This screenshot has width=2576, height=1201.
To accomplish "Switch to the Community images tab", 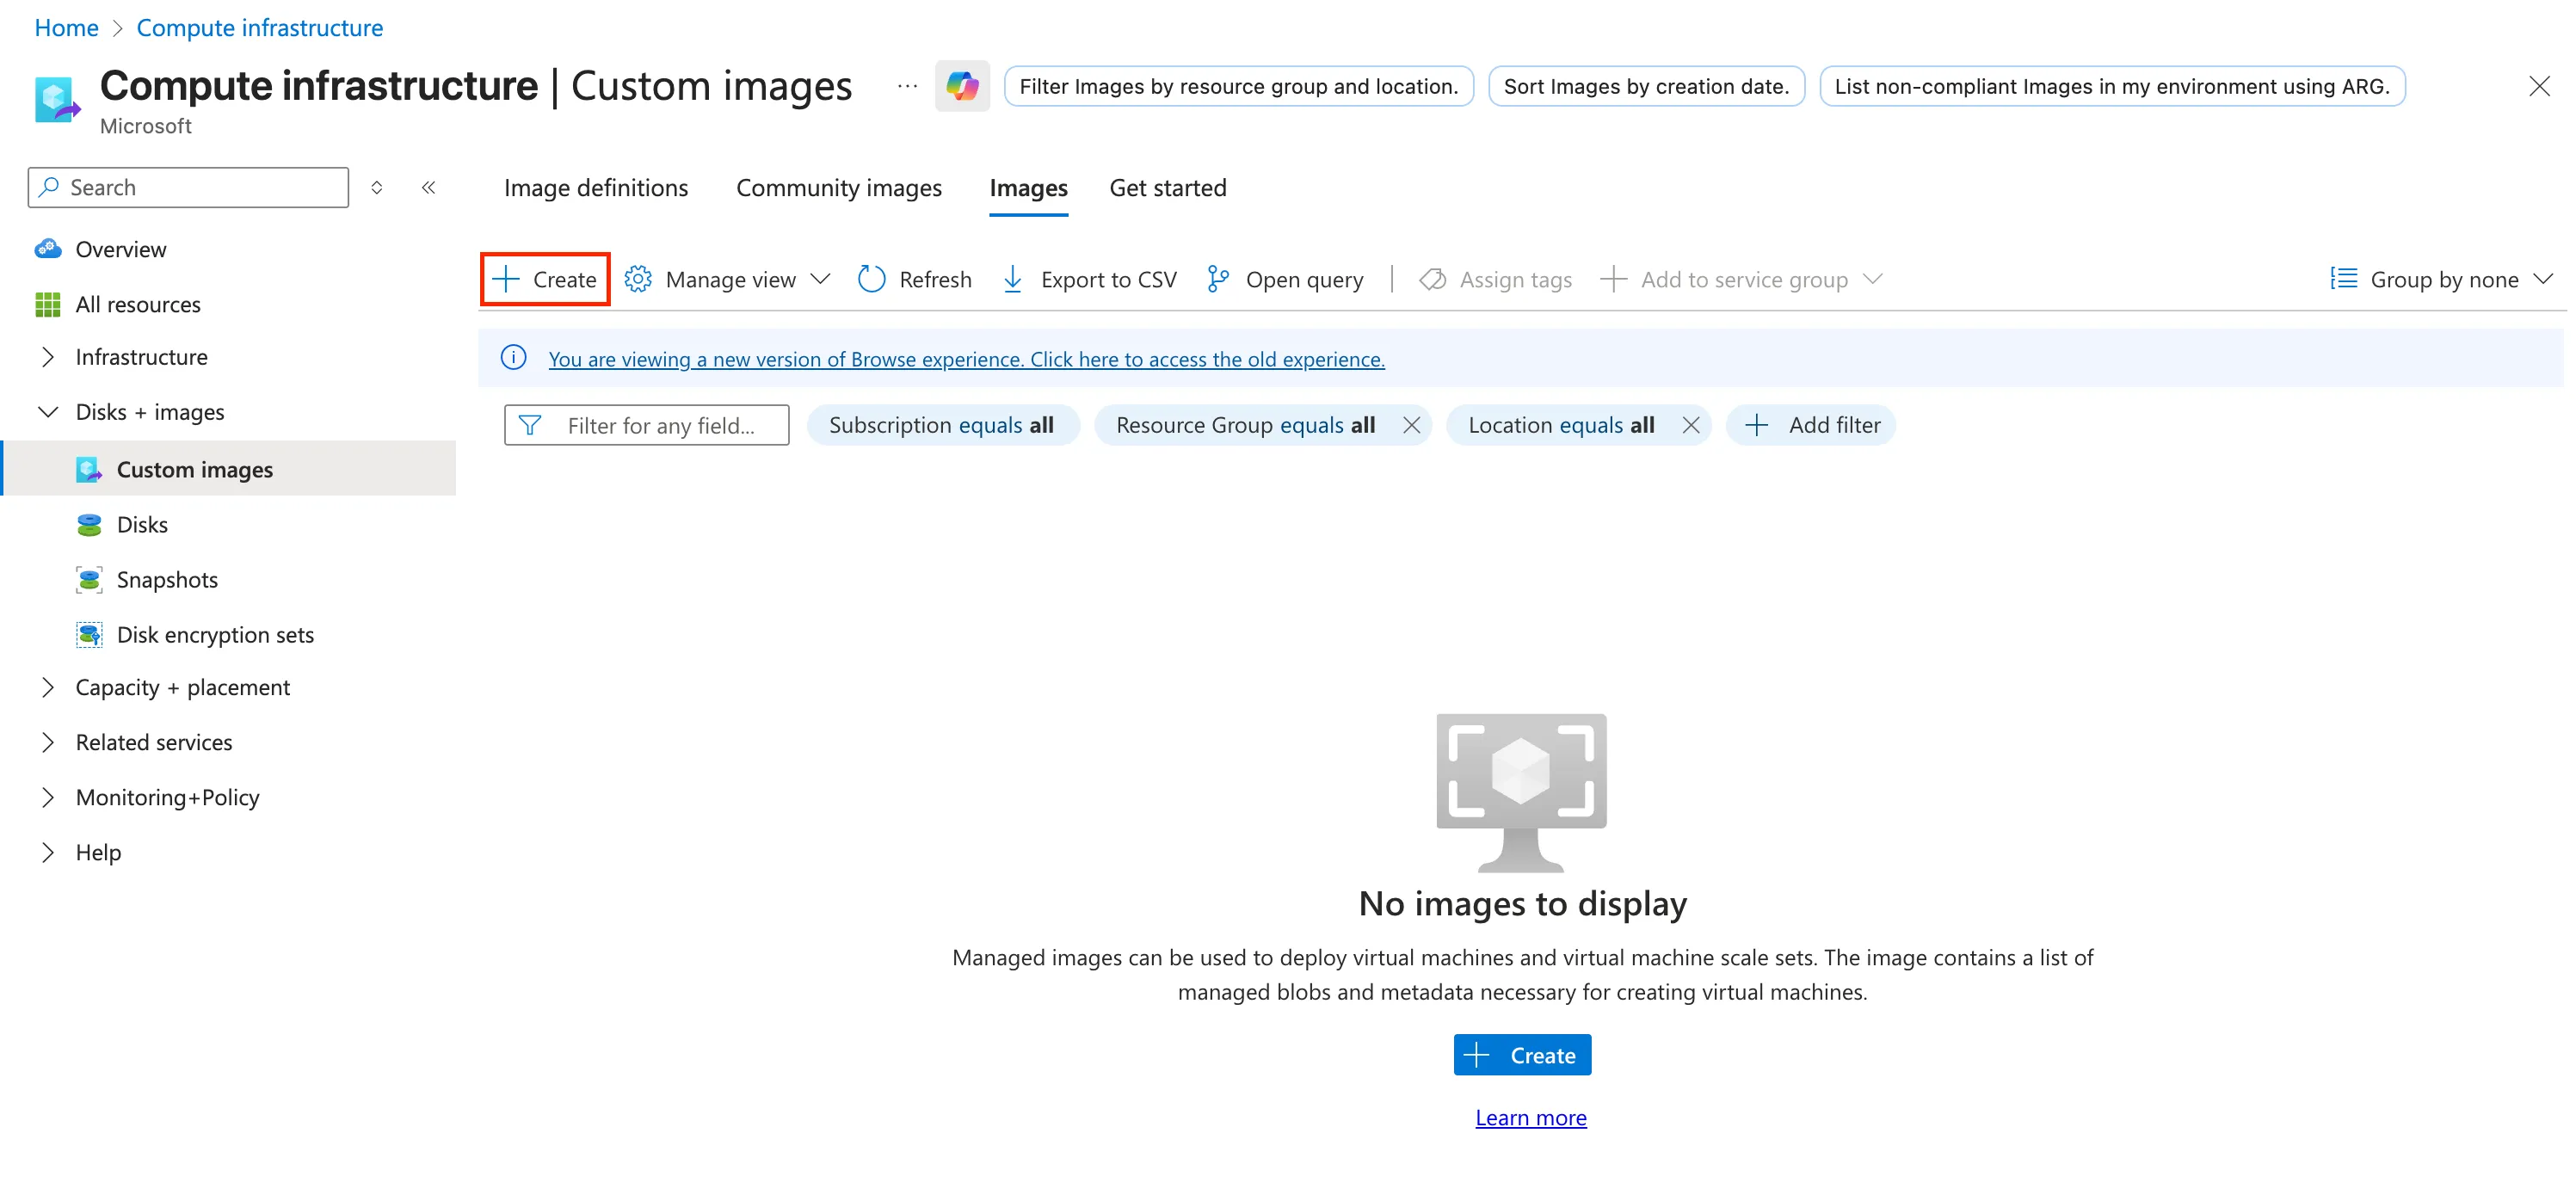I will pos(839,188).
